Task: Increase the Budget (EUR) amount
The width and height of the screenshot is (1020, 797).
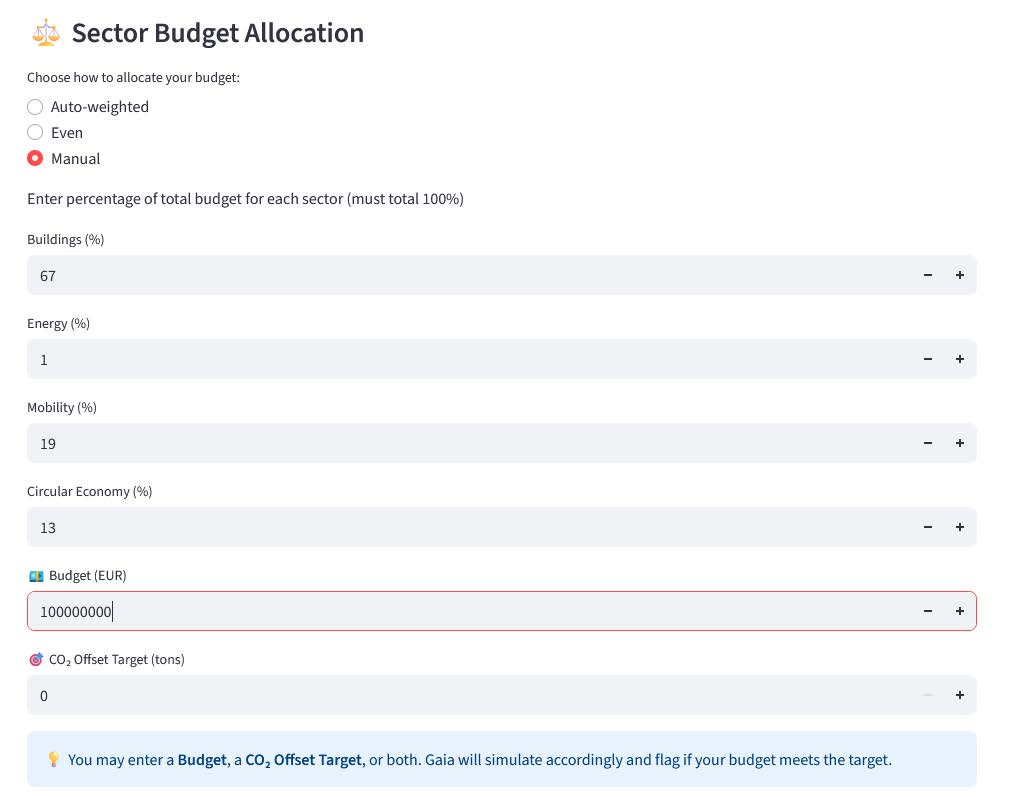Action: (960, 611)
